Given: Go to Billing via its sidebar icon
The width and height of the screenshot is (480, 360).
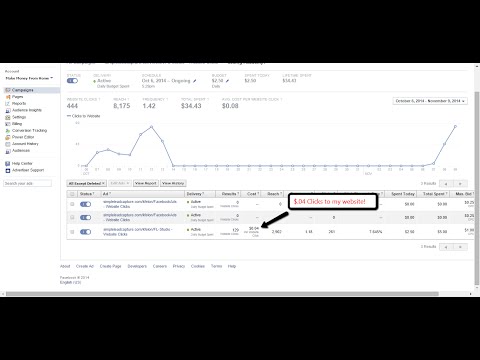Looking at the screenshot, I should point(8,124).
